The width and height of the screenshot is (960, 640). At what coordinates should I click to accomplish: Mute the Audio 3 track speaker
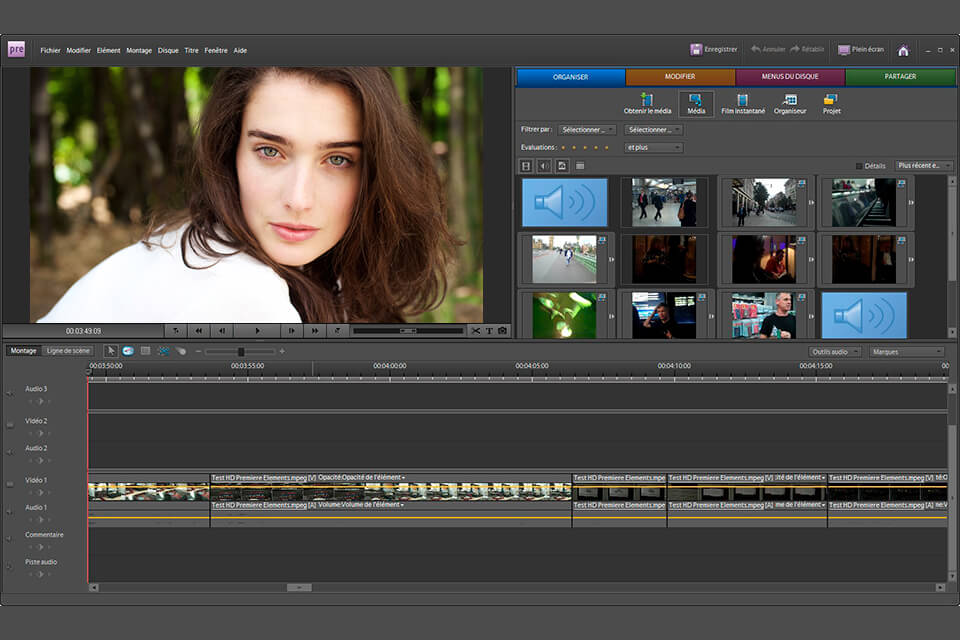[10, 394]
